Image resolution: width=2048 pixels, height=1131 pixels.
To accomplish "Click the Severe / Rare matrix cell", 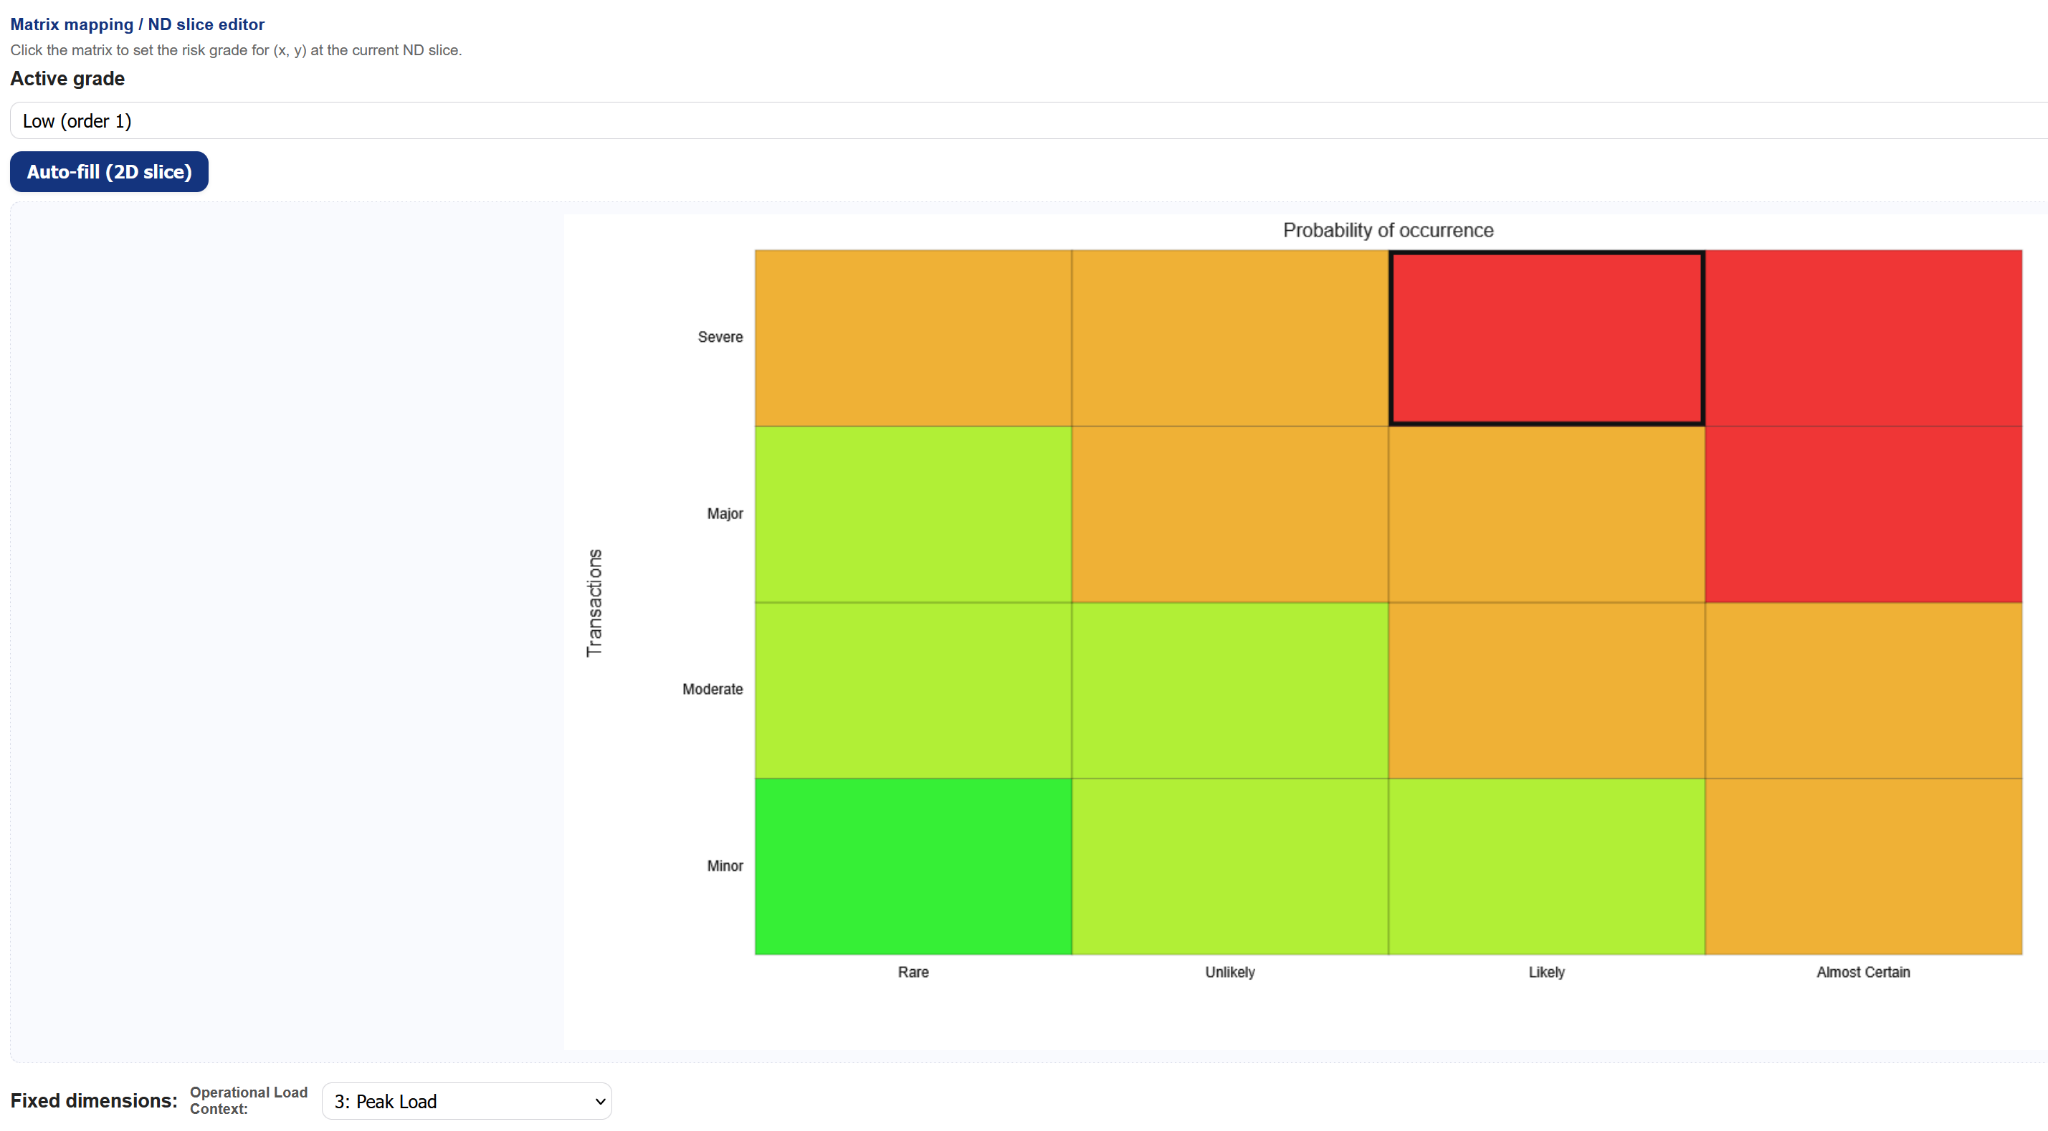I will (913, 338).
